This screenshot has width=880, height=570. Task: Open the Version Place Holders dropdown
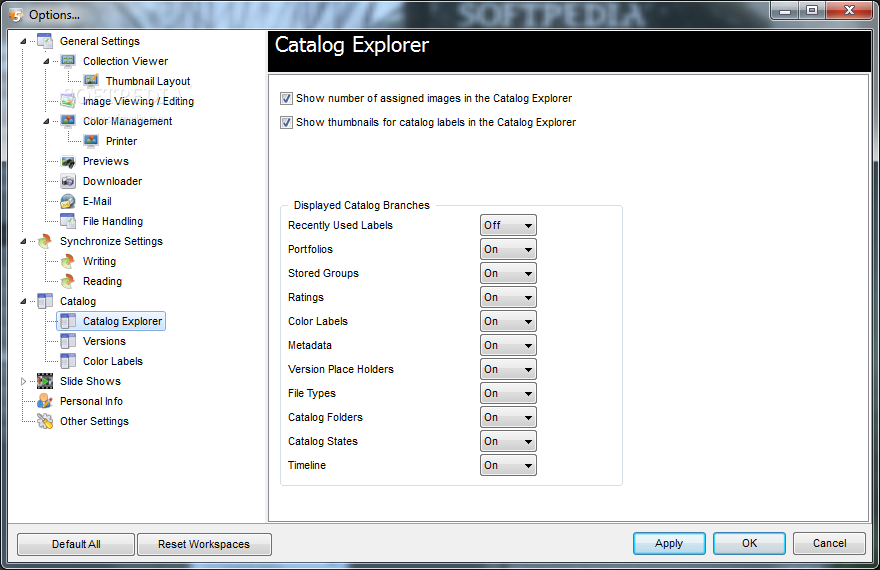point(508,369)
